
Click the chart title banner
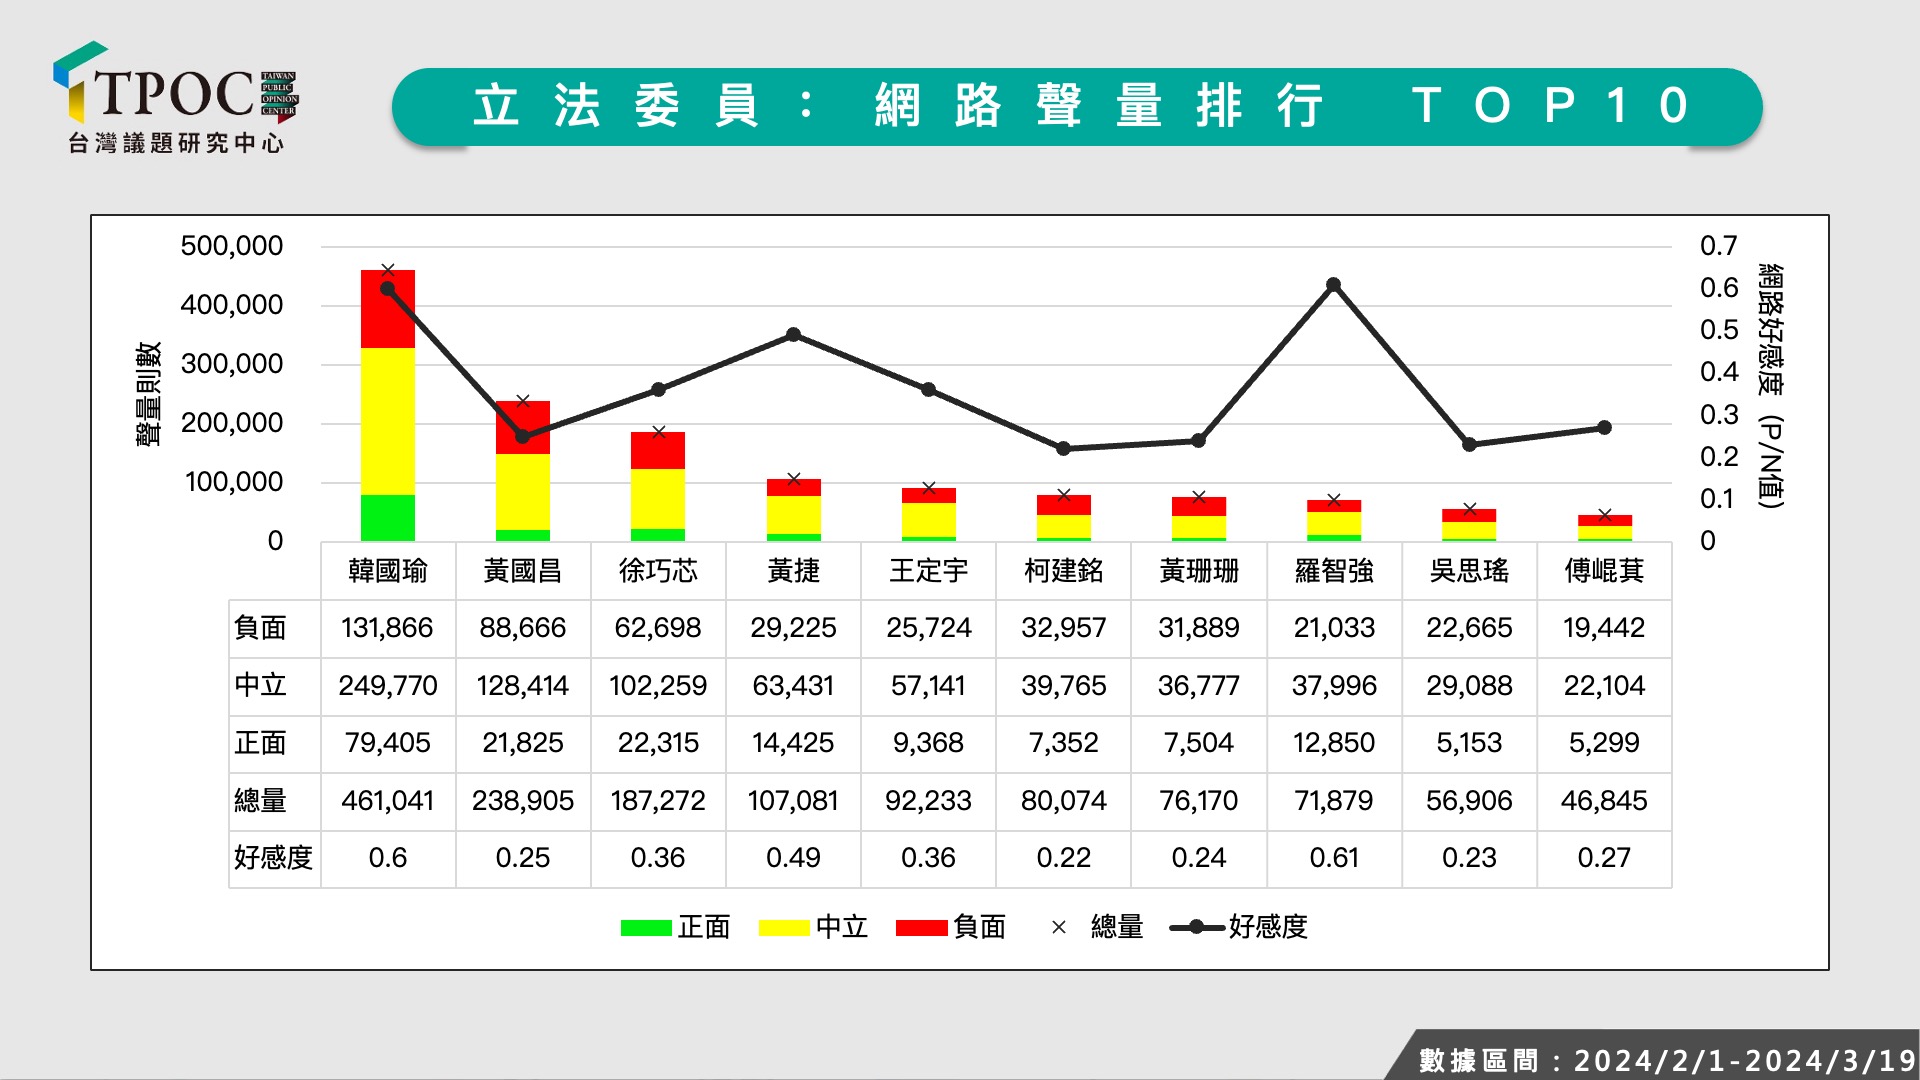click(1076, 106)
